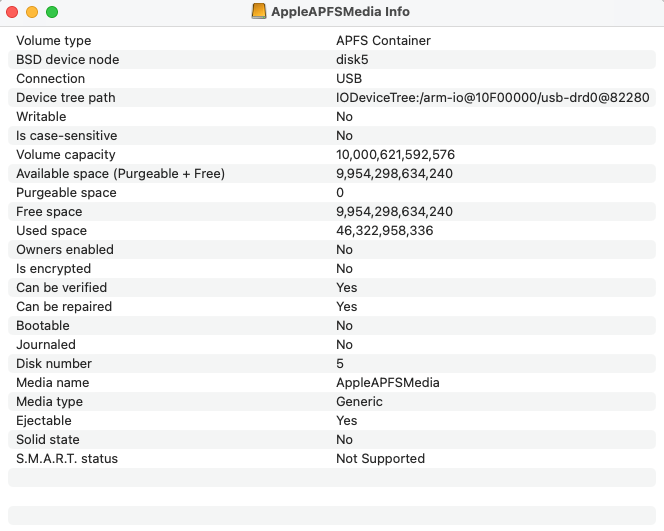Minimize the Info window with yellow button

pyautogui.click(x=32, y=12)
